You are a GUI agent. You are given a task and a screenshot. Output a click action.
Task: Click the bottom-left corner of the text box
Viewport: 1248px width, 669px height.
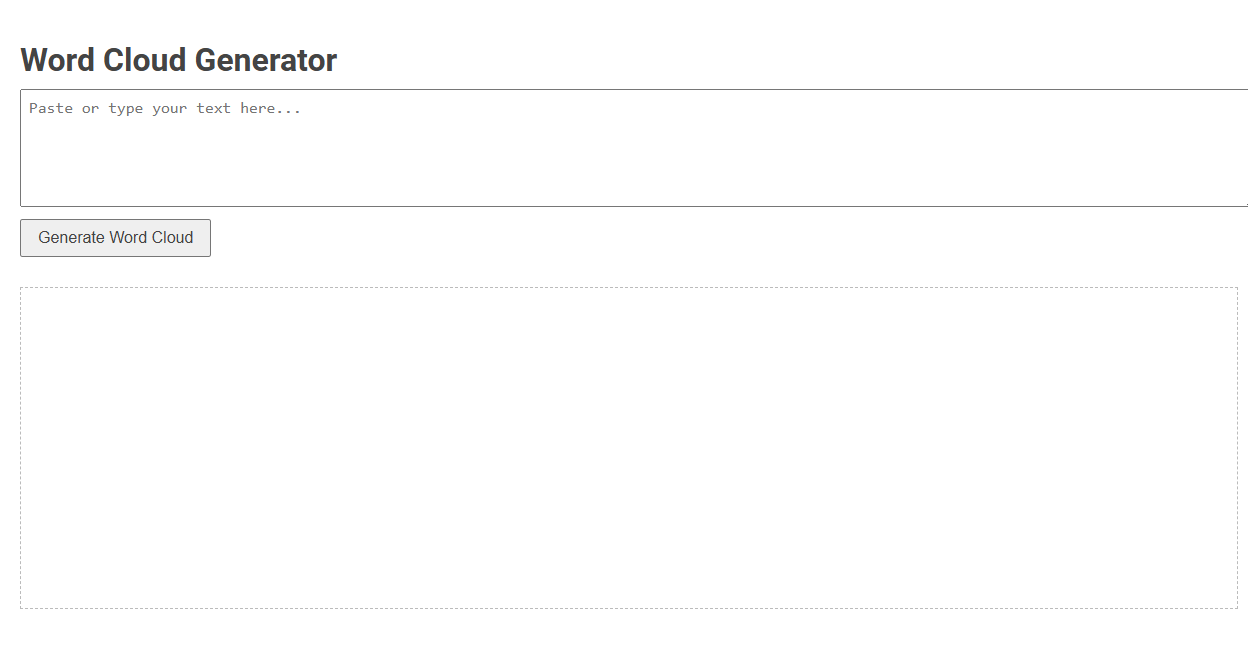pos(28,199)
